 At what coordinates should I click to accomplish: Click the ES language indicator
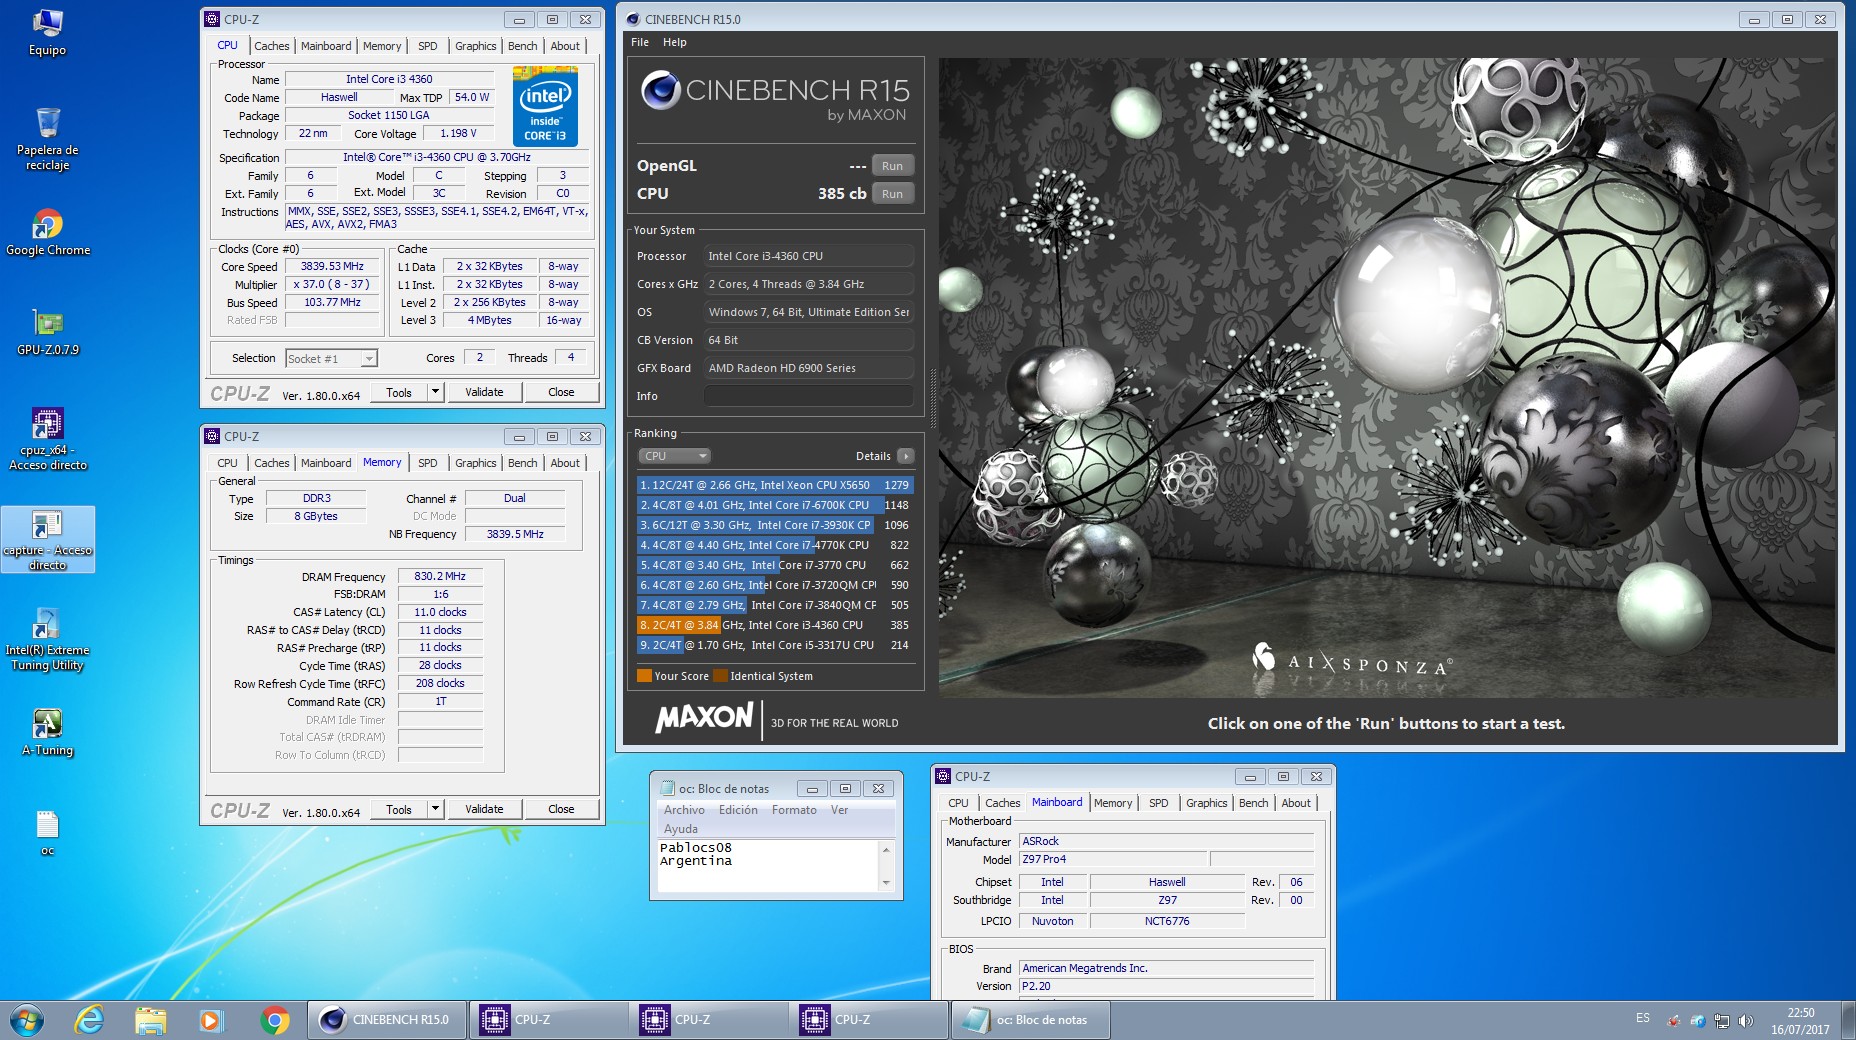(x=1643, y=1018)
